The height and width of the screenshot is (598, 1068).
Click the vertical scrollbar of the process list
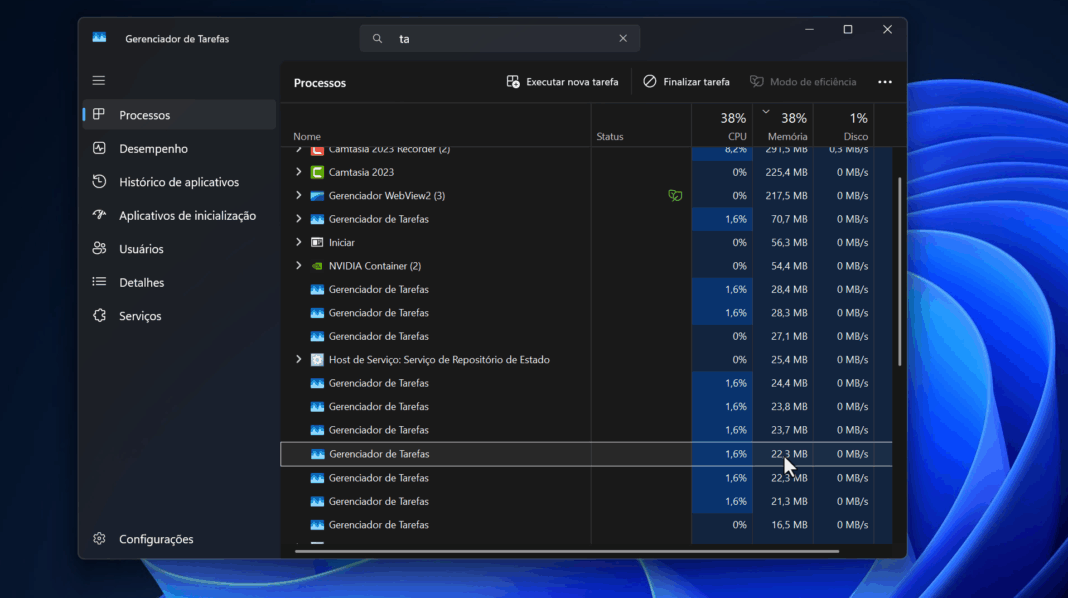click(x=900, y=272)
